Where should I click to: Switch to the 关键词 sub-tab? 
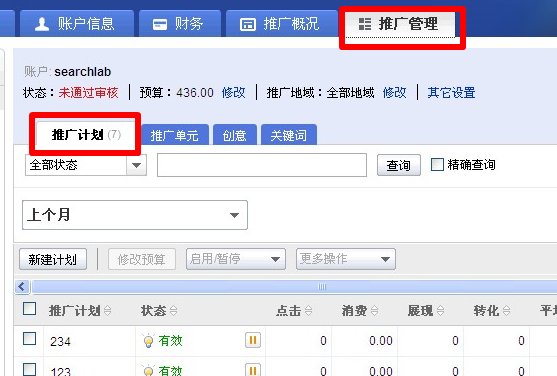pos(288,135)
